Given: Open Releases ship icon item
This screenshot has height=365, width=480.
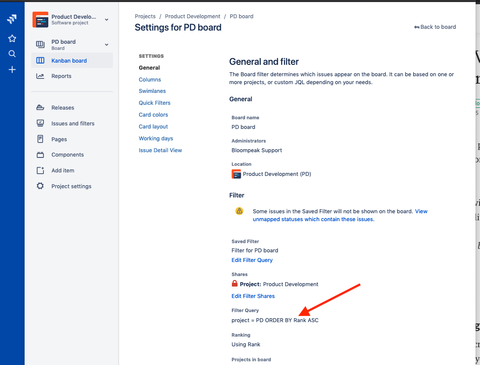Looking at the screenshot, I should (55, 107).
